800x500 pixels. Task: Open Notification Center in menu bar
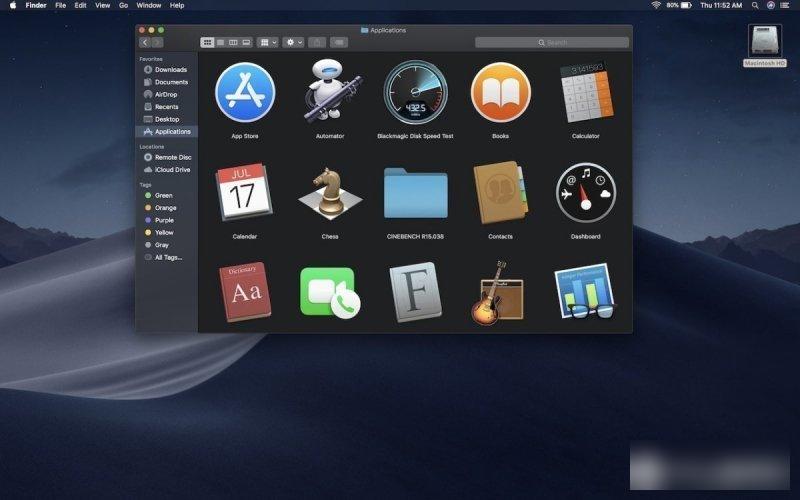click(785, 5)
